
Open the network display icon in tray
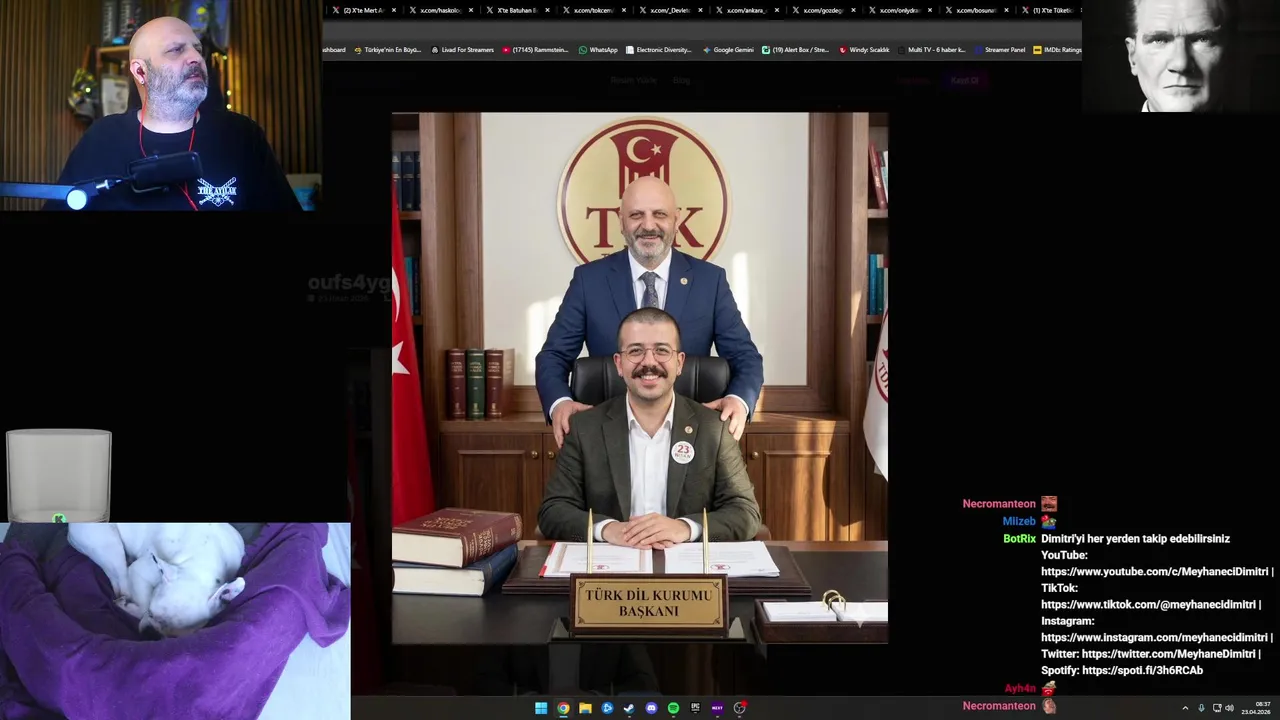pos(1217,708)
